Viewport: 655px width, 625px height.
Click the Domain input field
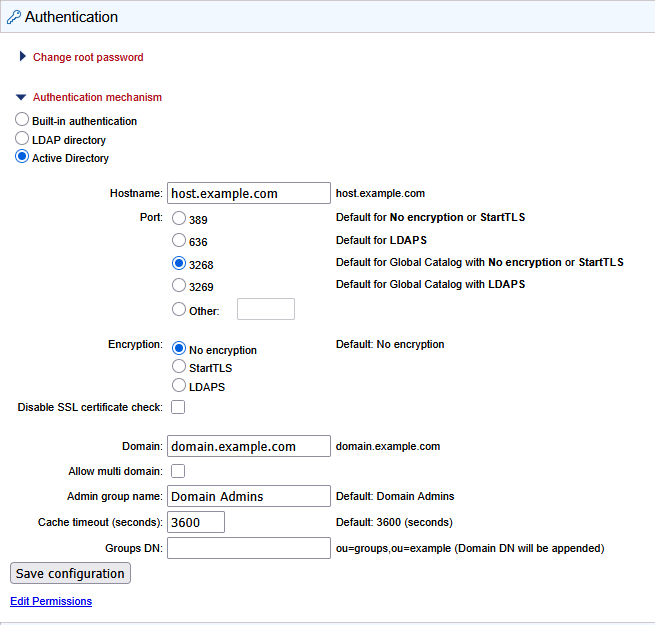(x=249, y=446)
